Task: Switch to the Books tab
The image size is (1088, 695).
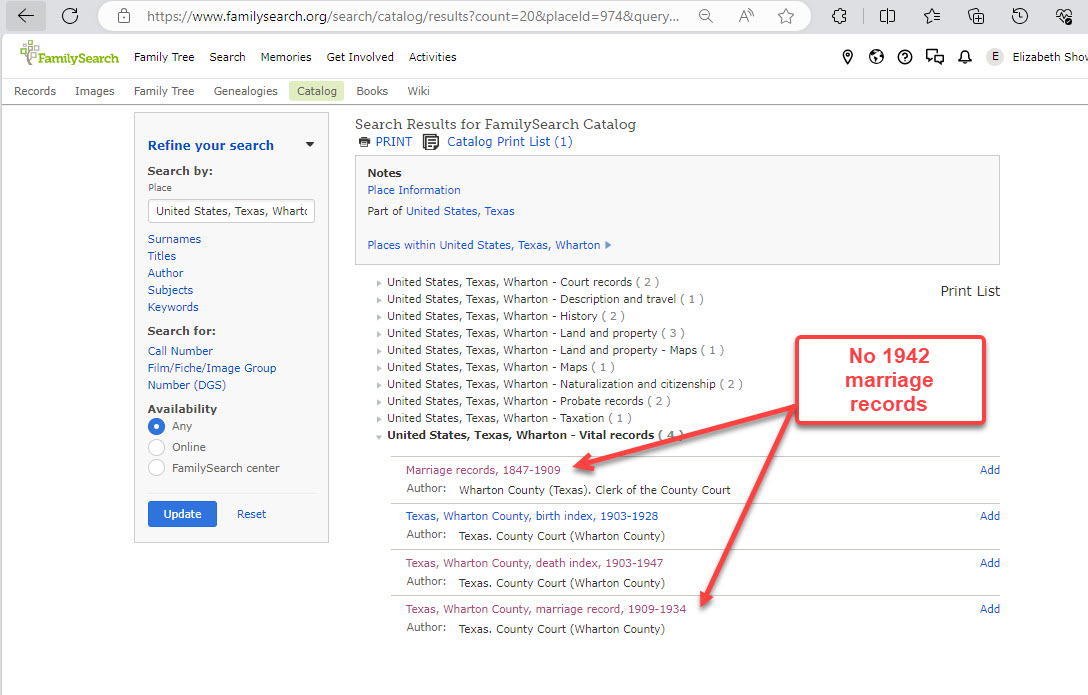Action: point(372,91)
